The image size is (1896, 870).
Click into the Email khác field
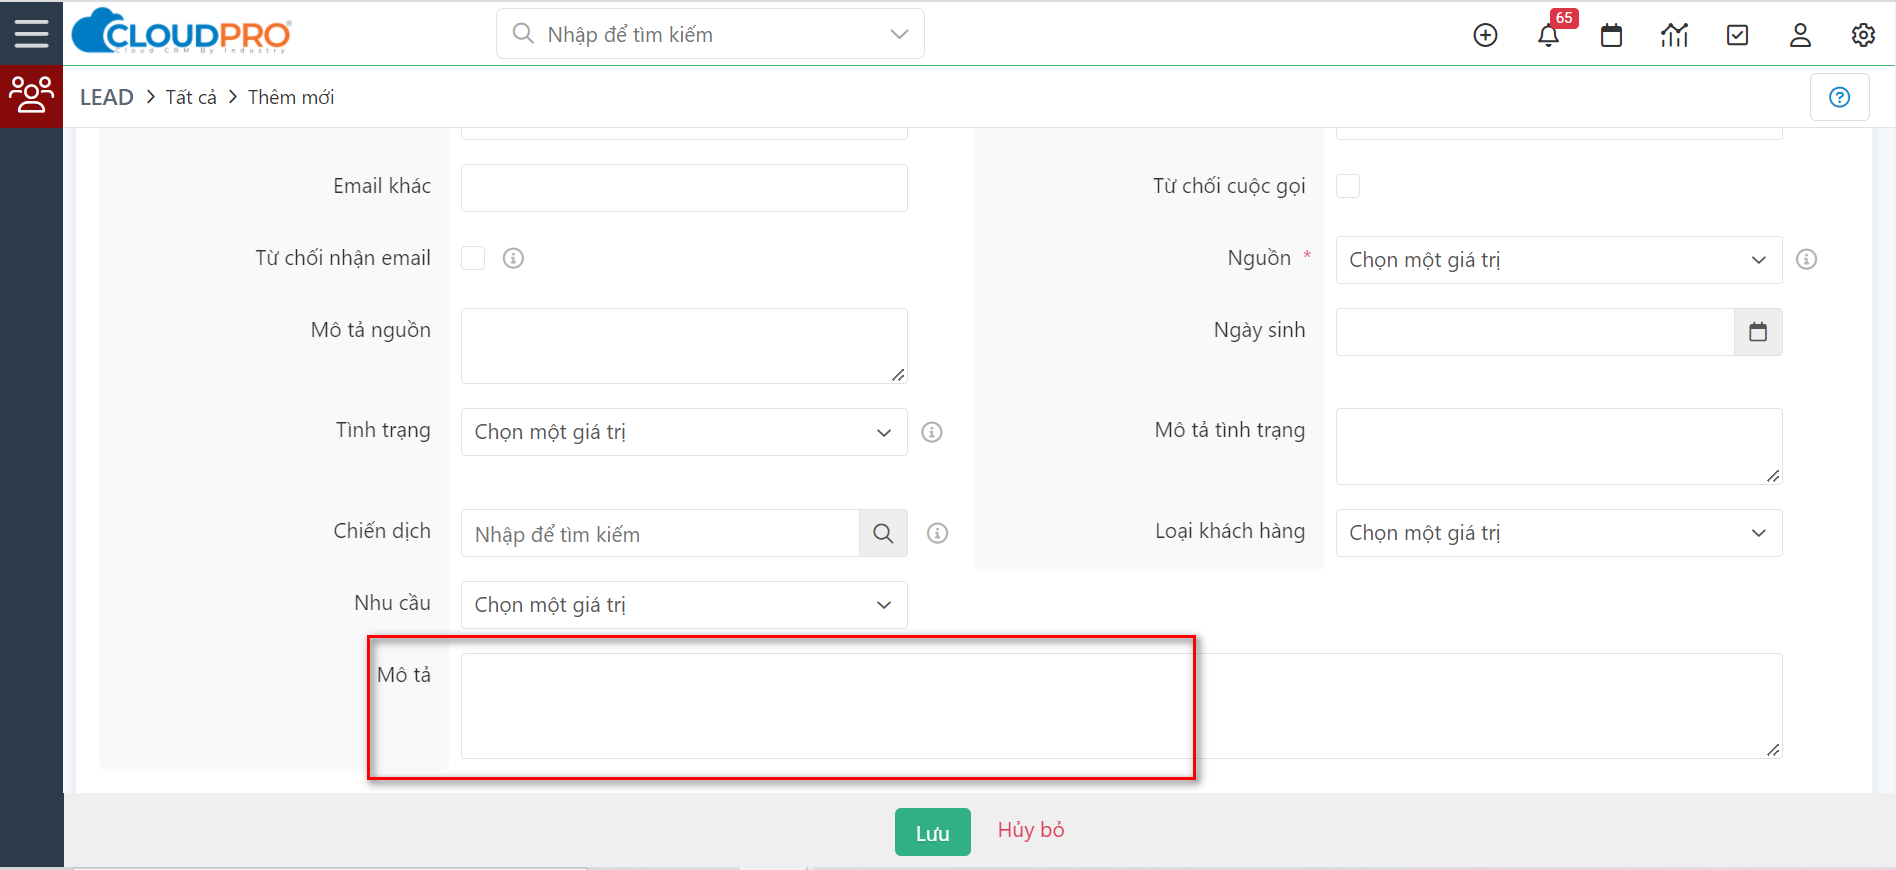[x=684, y=188]
